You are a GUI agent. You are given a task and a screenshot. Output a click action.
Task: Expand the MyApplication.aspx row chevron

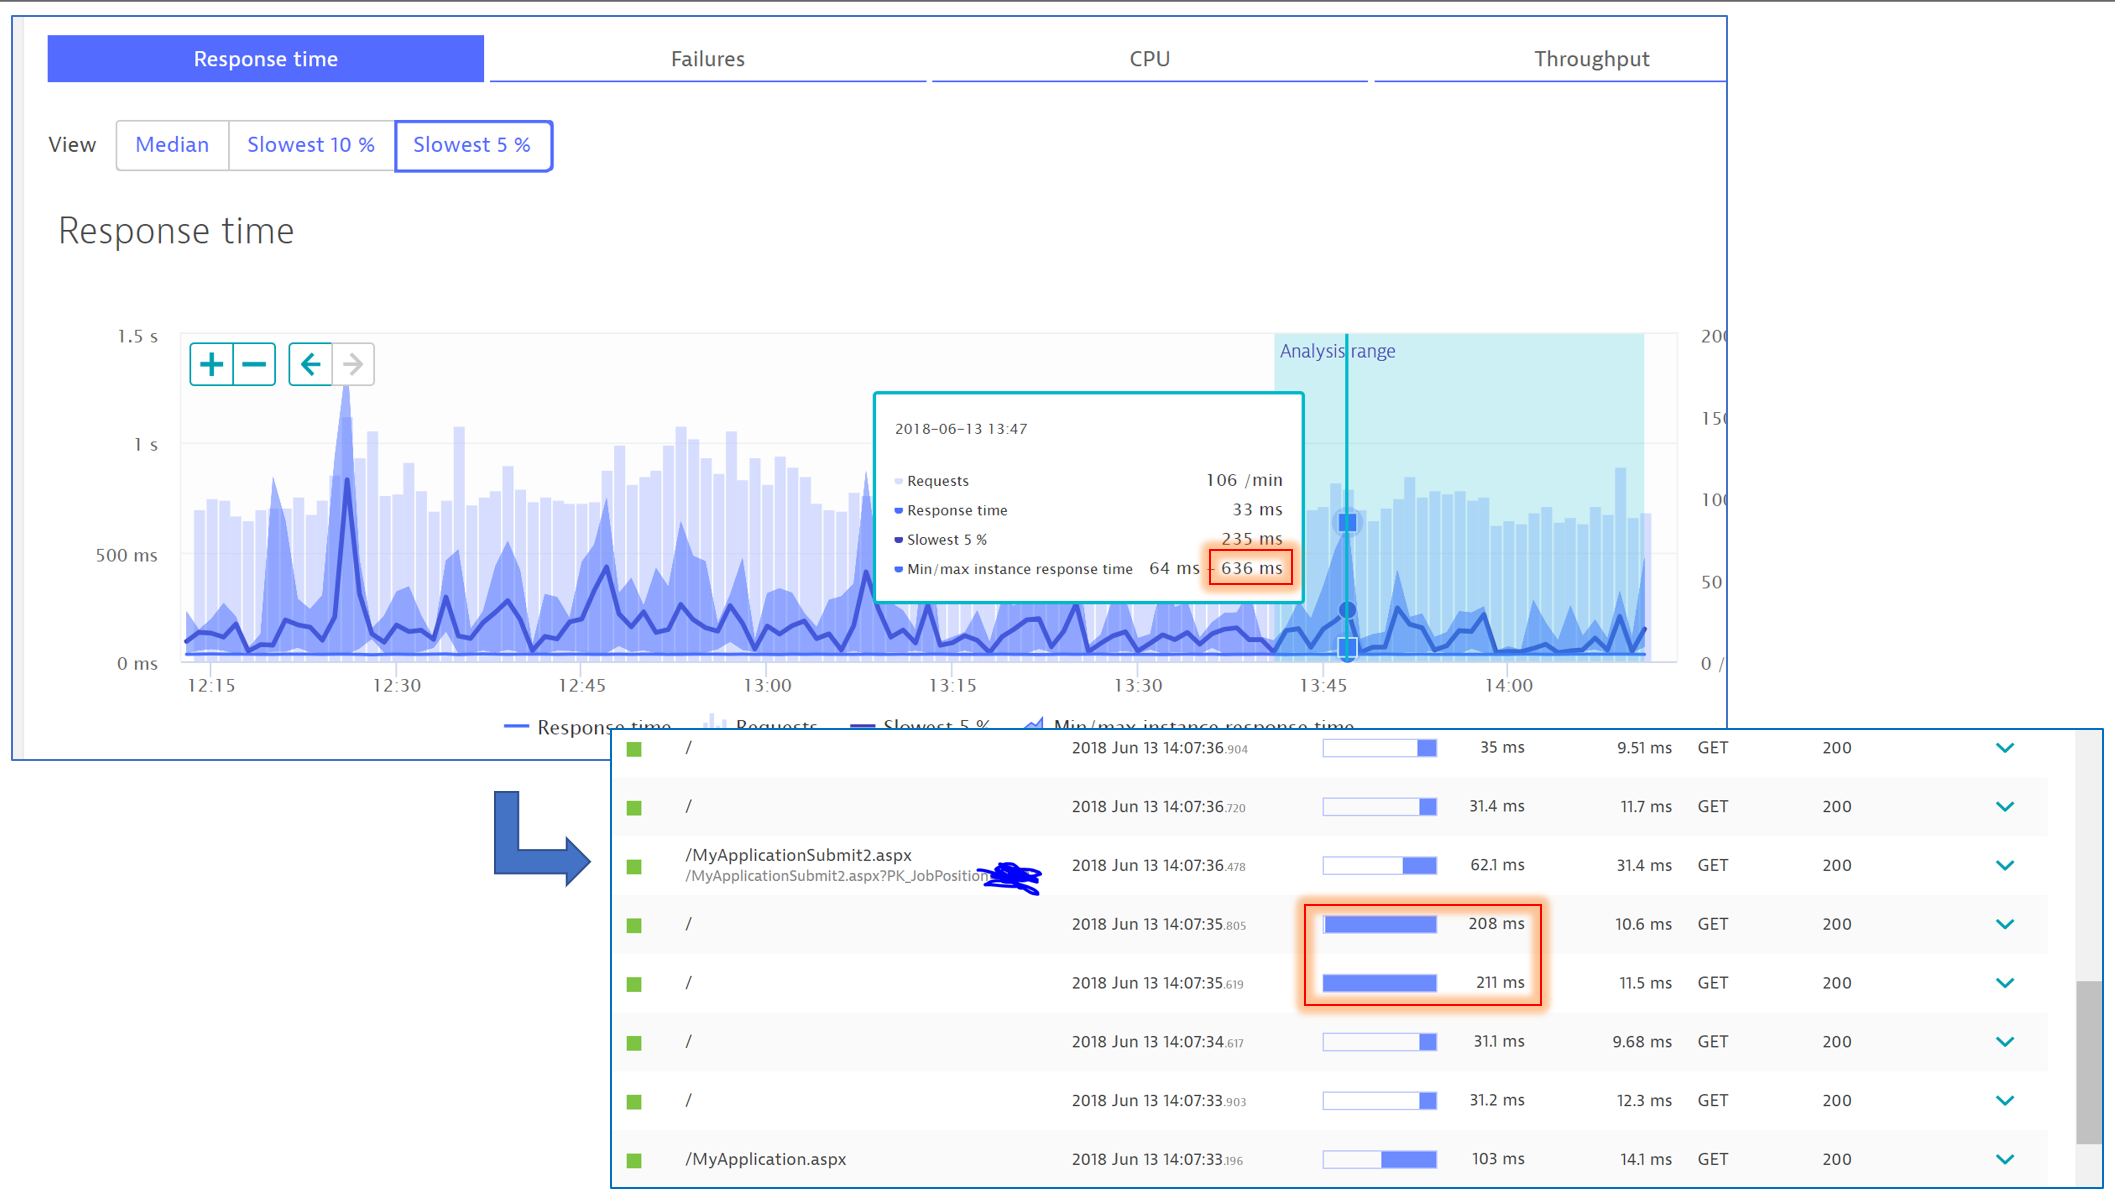click(x=2004, y=1159)
